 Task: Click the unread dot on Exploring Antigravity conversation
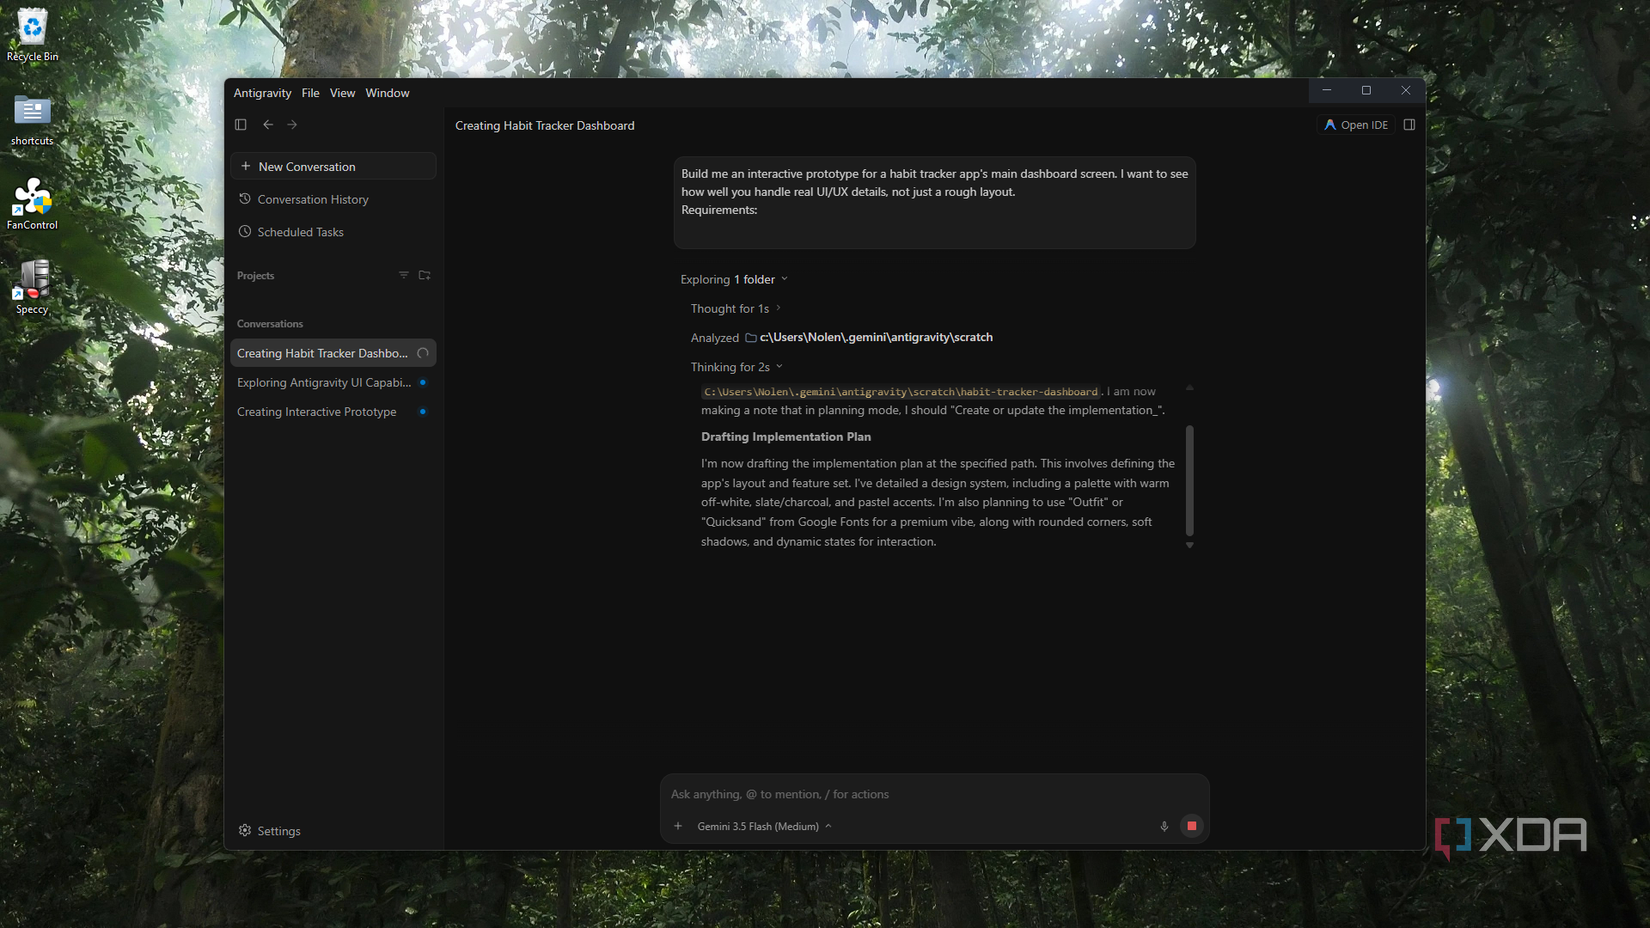click(423, 382)
